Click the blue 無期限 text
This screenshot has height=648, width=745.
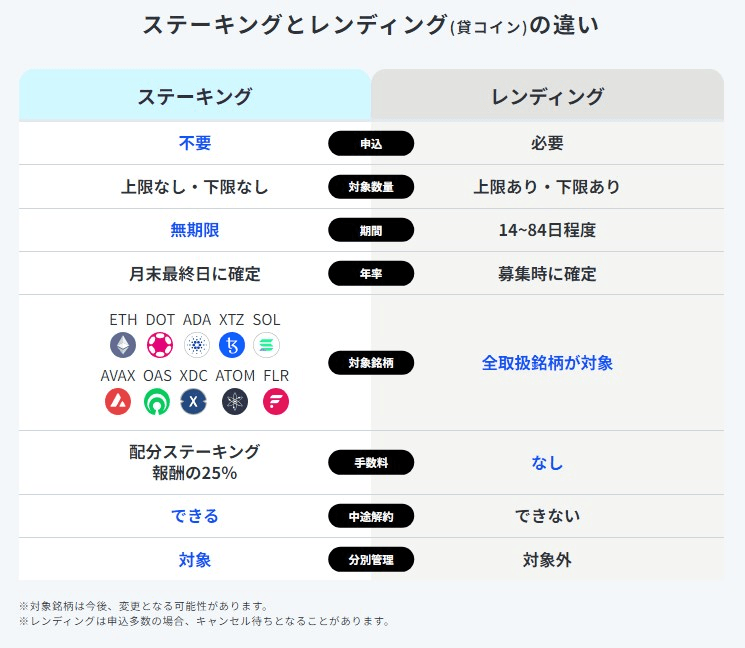click(195, 230)
